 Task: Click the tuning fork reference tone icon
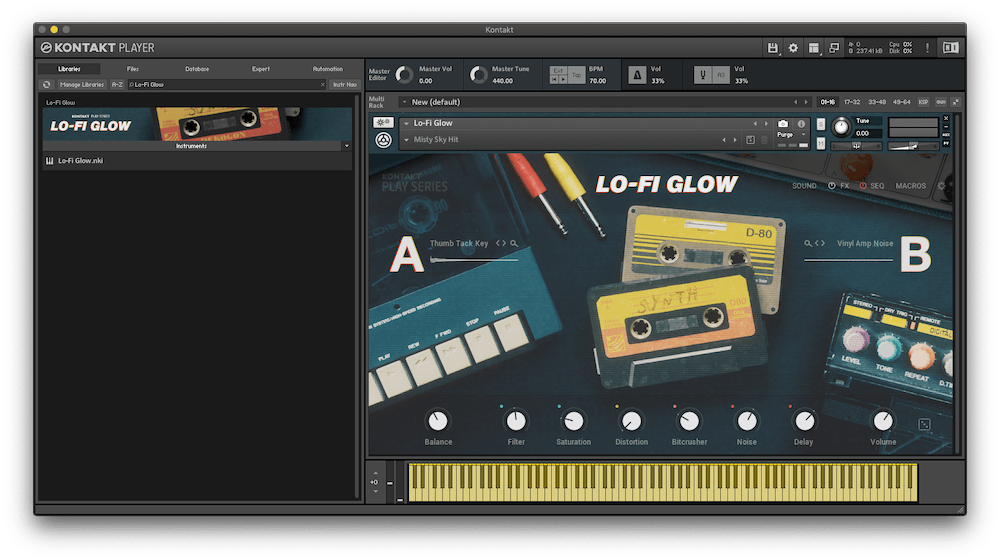(x=703, y=75)
